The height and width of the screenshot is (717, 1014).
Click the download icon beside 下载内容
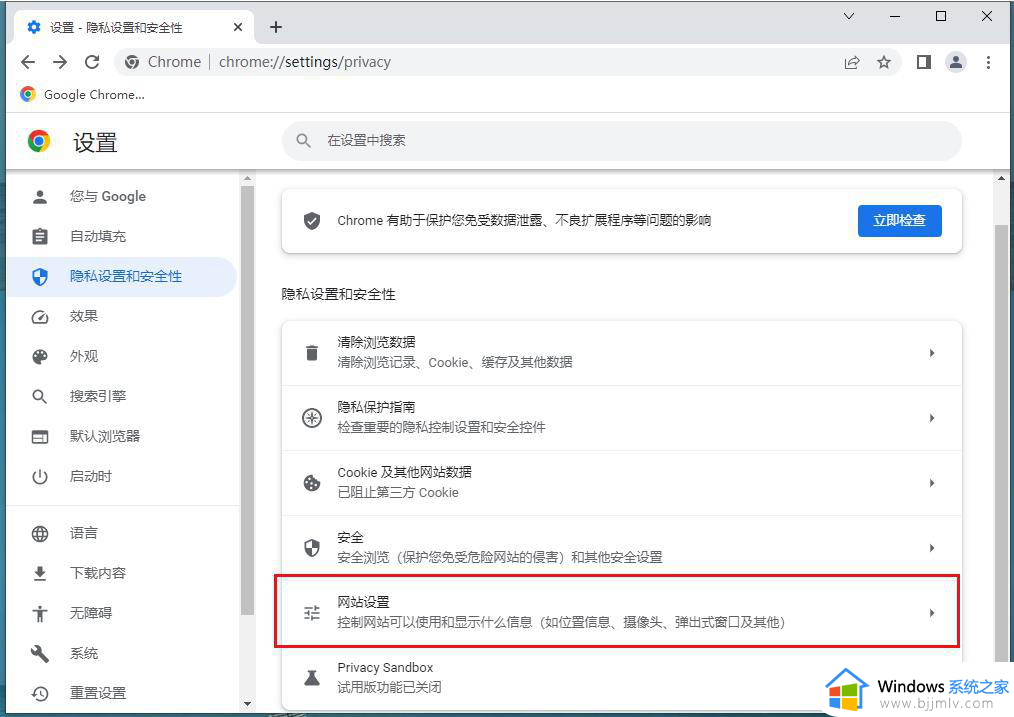[40, 573]
